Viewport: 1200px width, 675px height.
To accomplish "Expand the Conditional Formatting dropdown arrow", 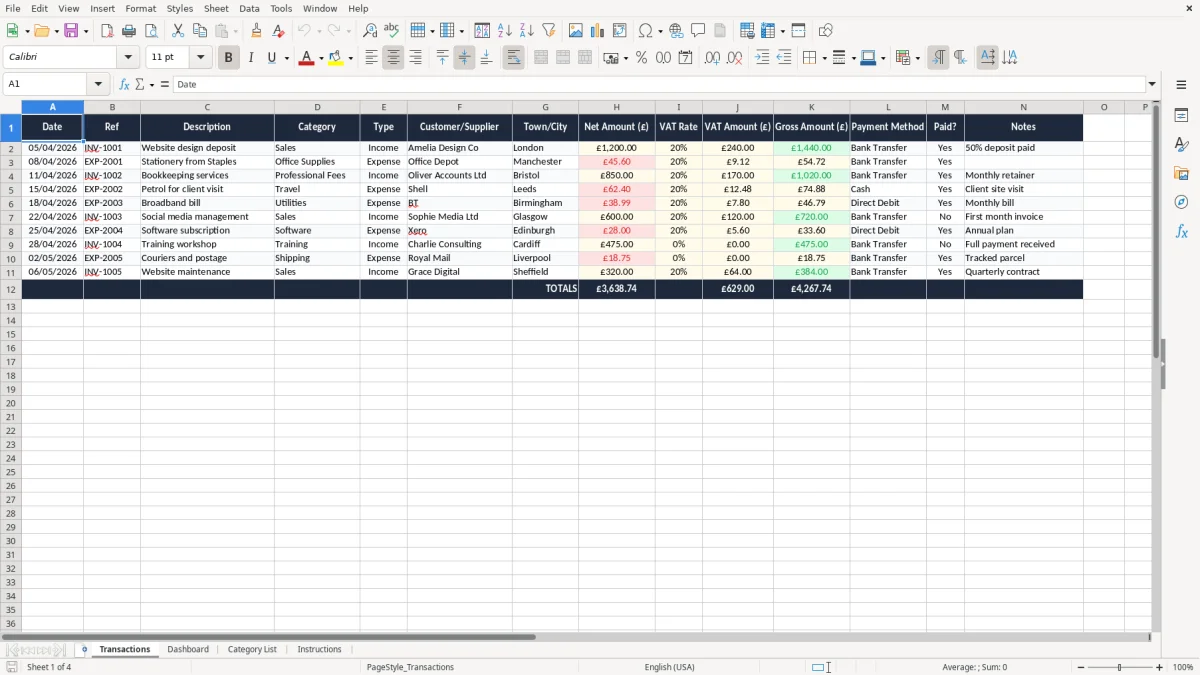I will pyautogui.click(x=917, y=58).
